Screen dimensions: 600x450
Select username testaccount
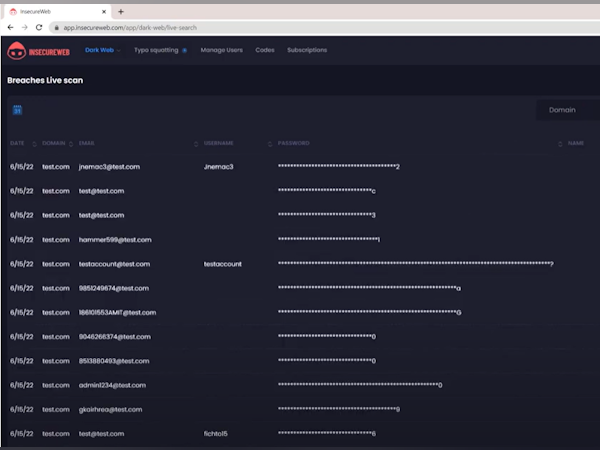[223, 264]
